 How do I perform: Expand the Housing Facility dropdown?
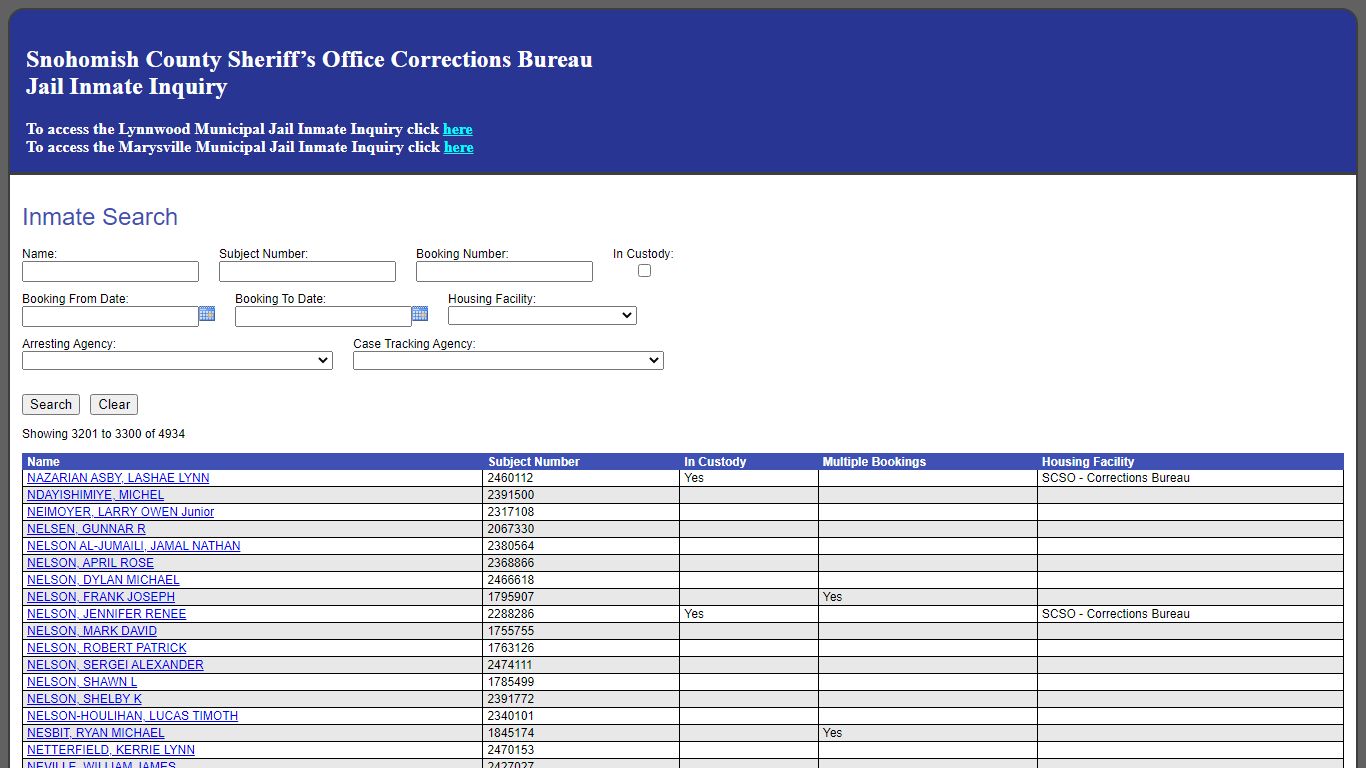(x=542, y=316)
